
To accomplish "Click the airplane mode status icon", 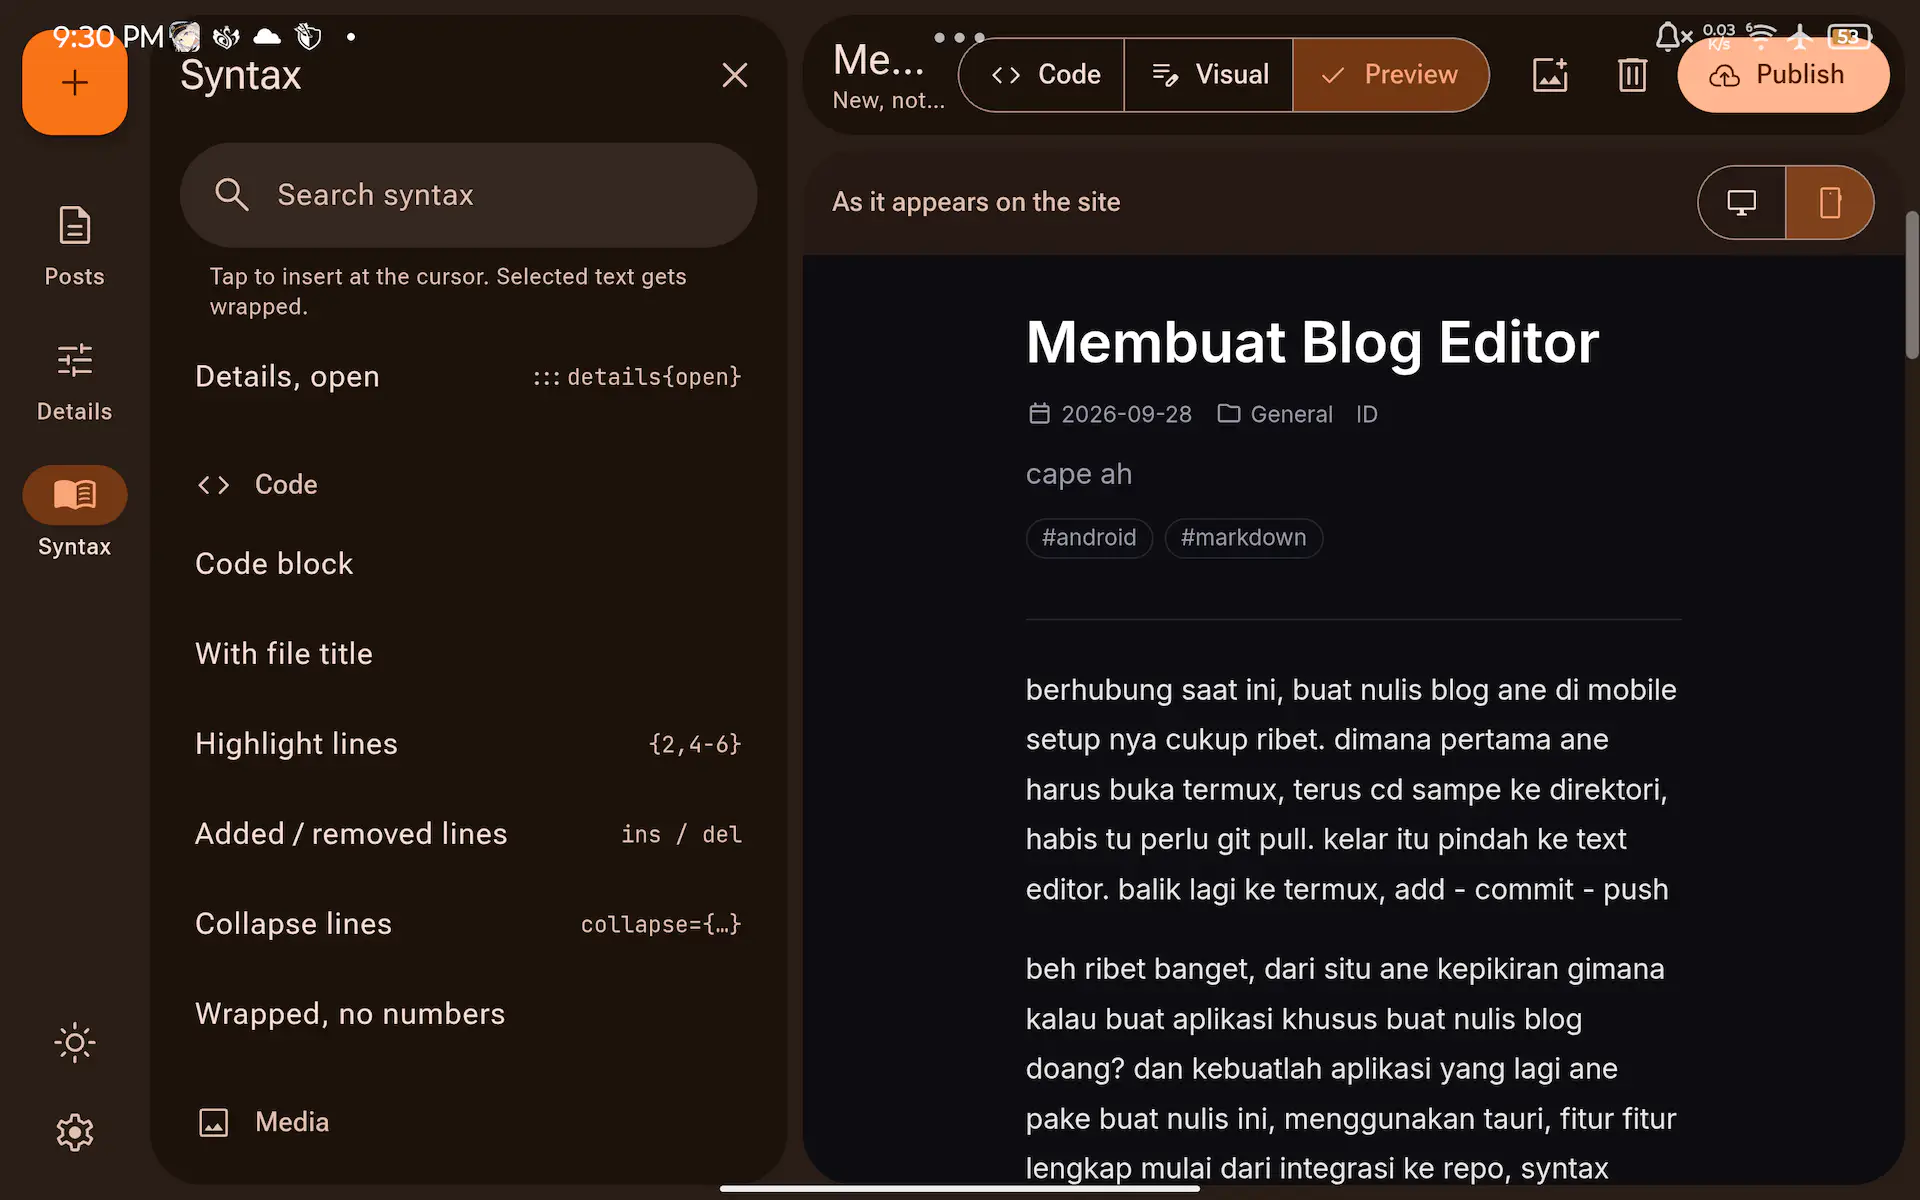I will pyautogui.click(x=1800, y=37).
